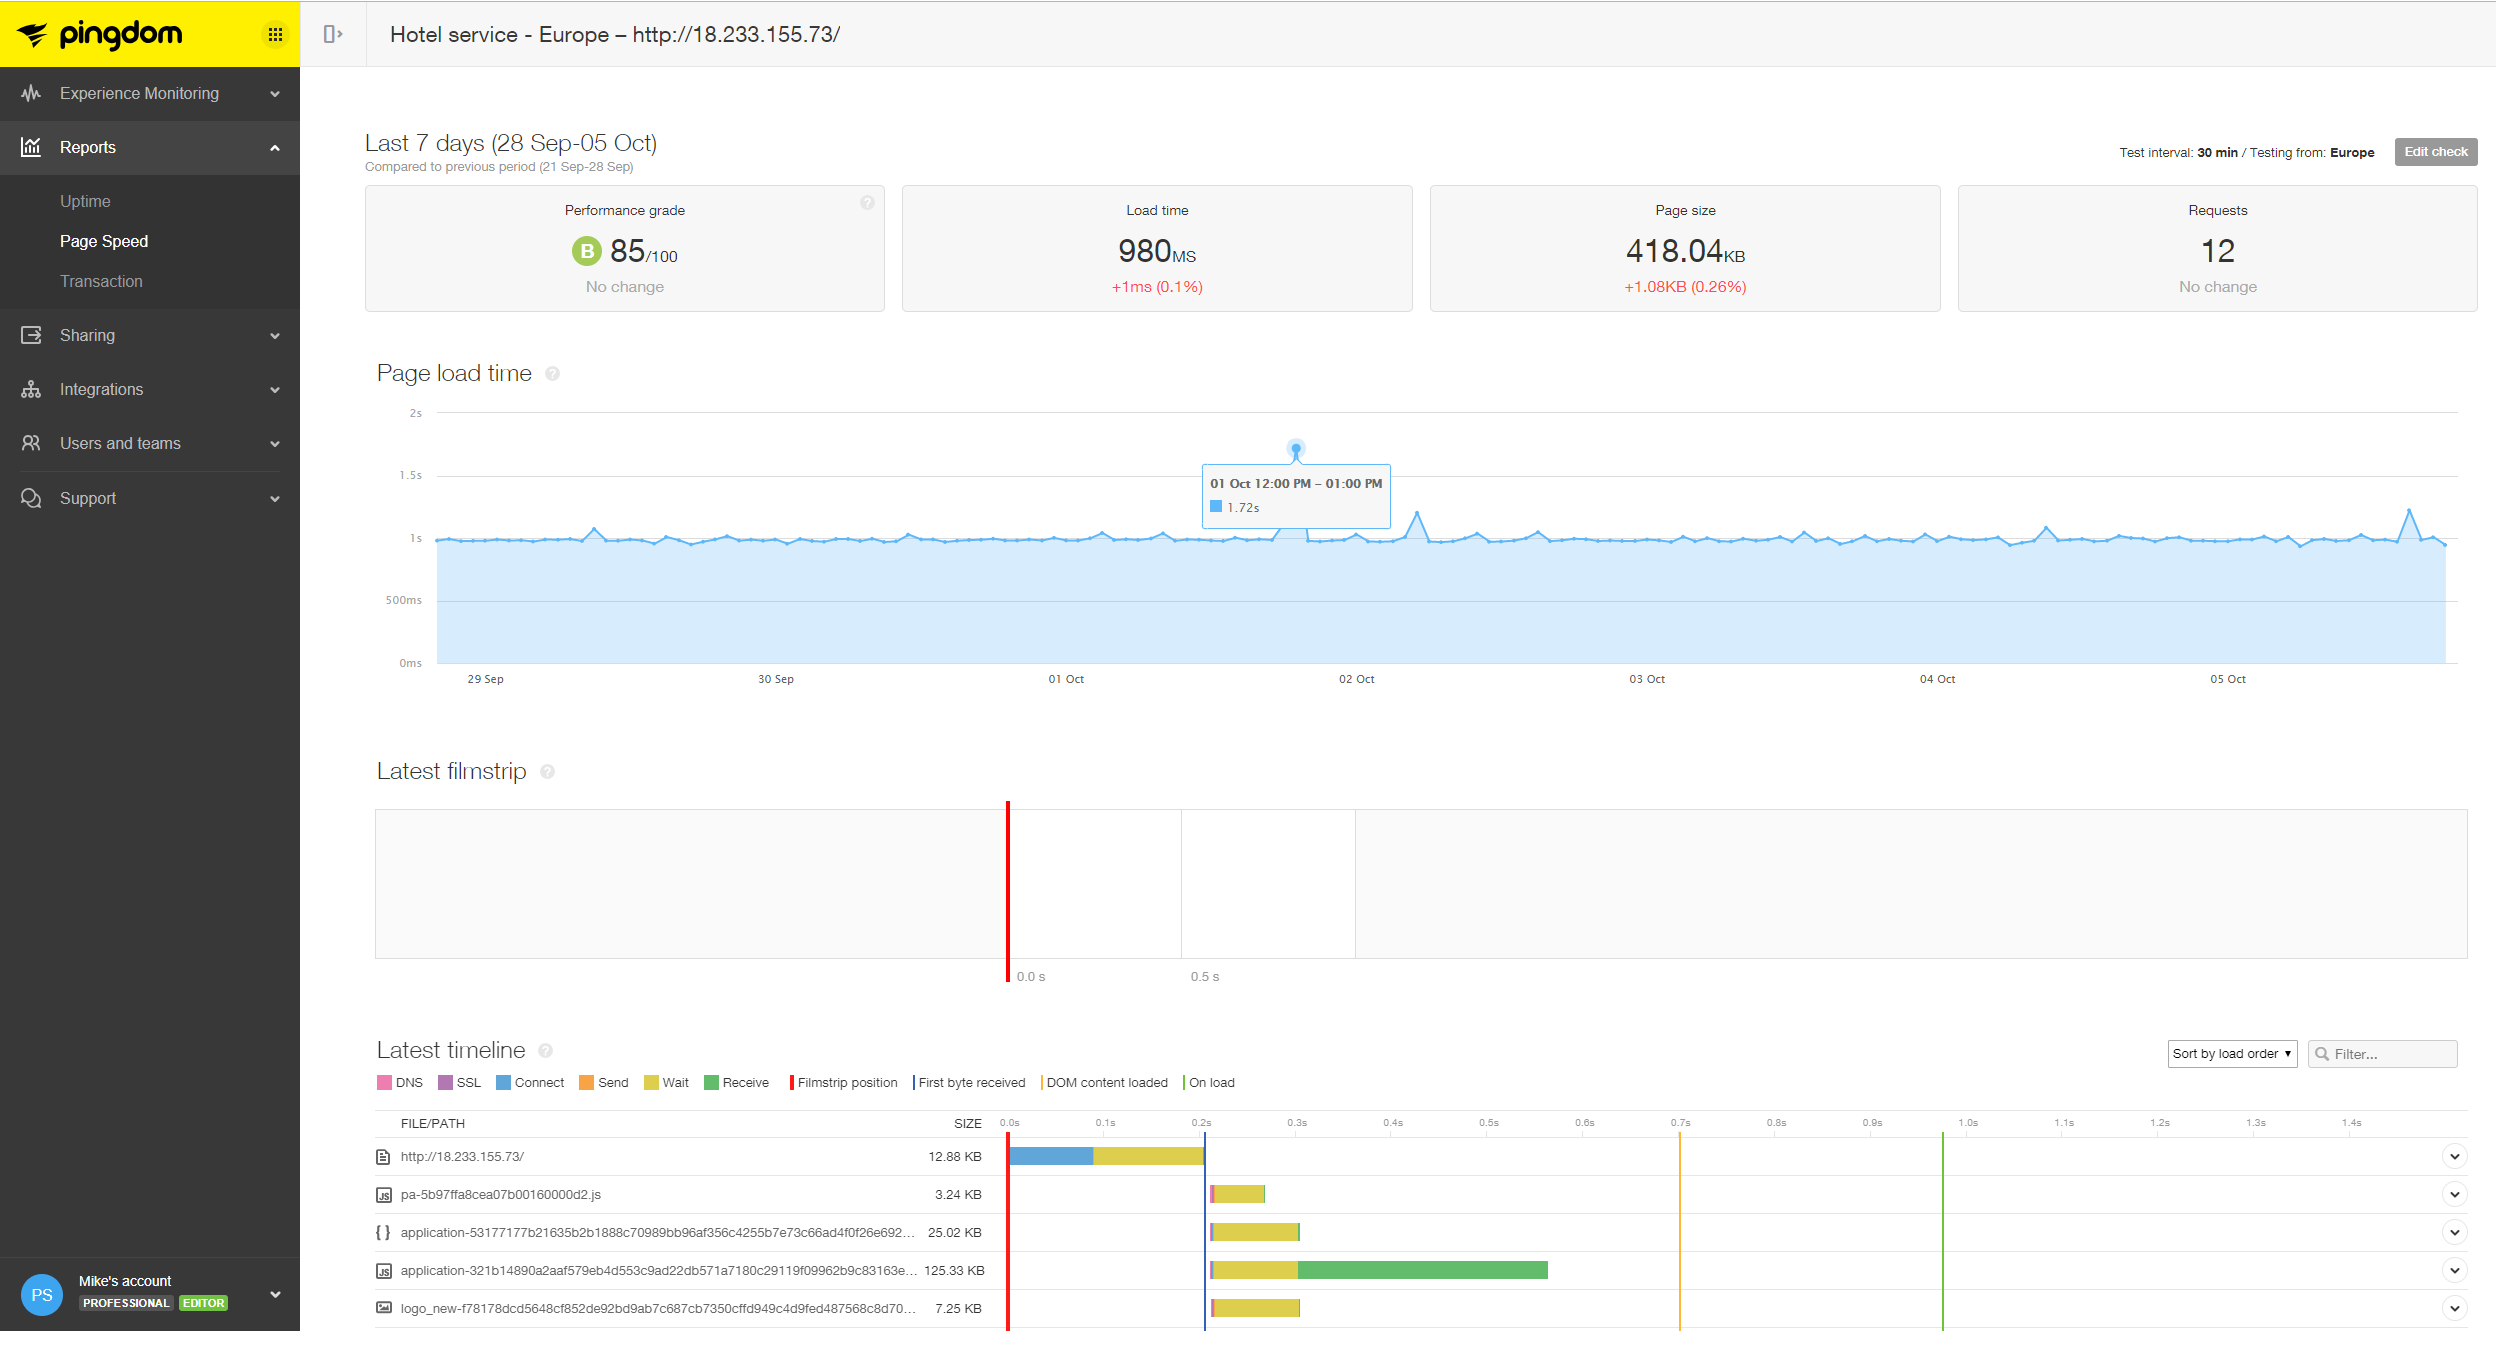The width and height of the screenshot is (2496, 1360).
Task: Expand Mike's account section chevron
Action: tap(275, 1293)
